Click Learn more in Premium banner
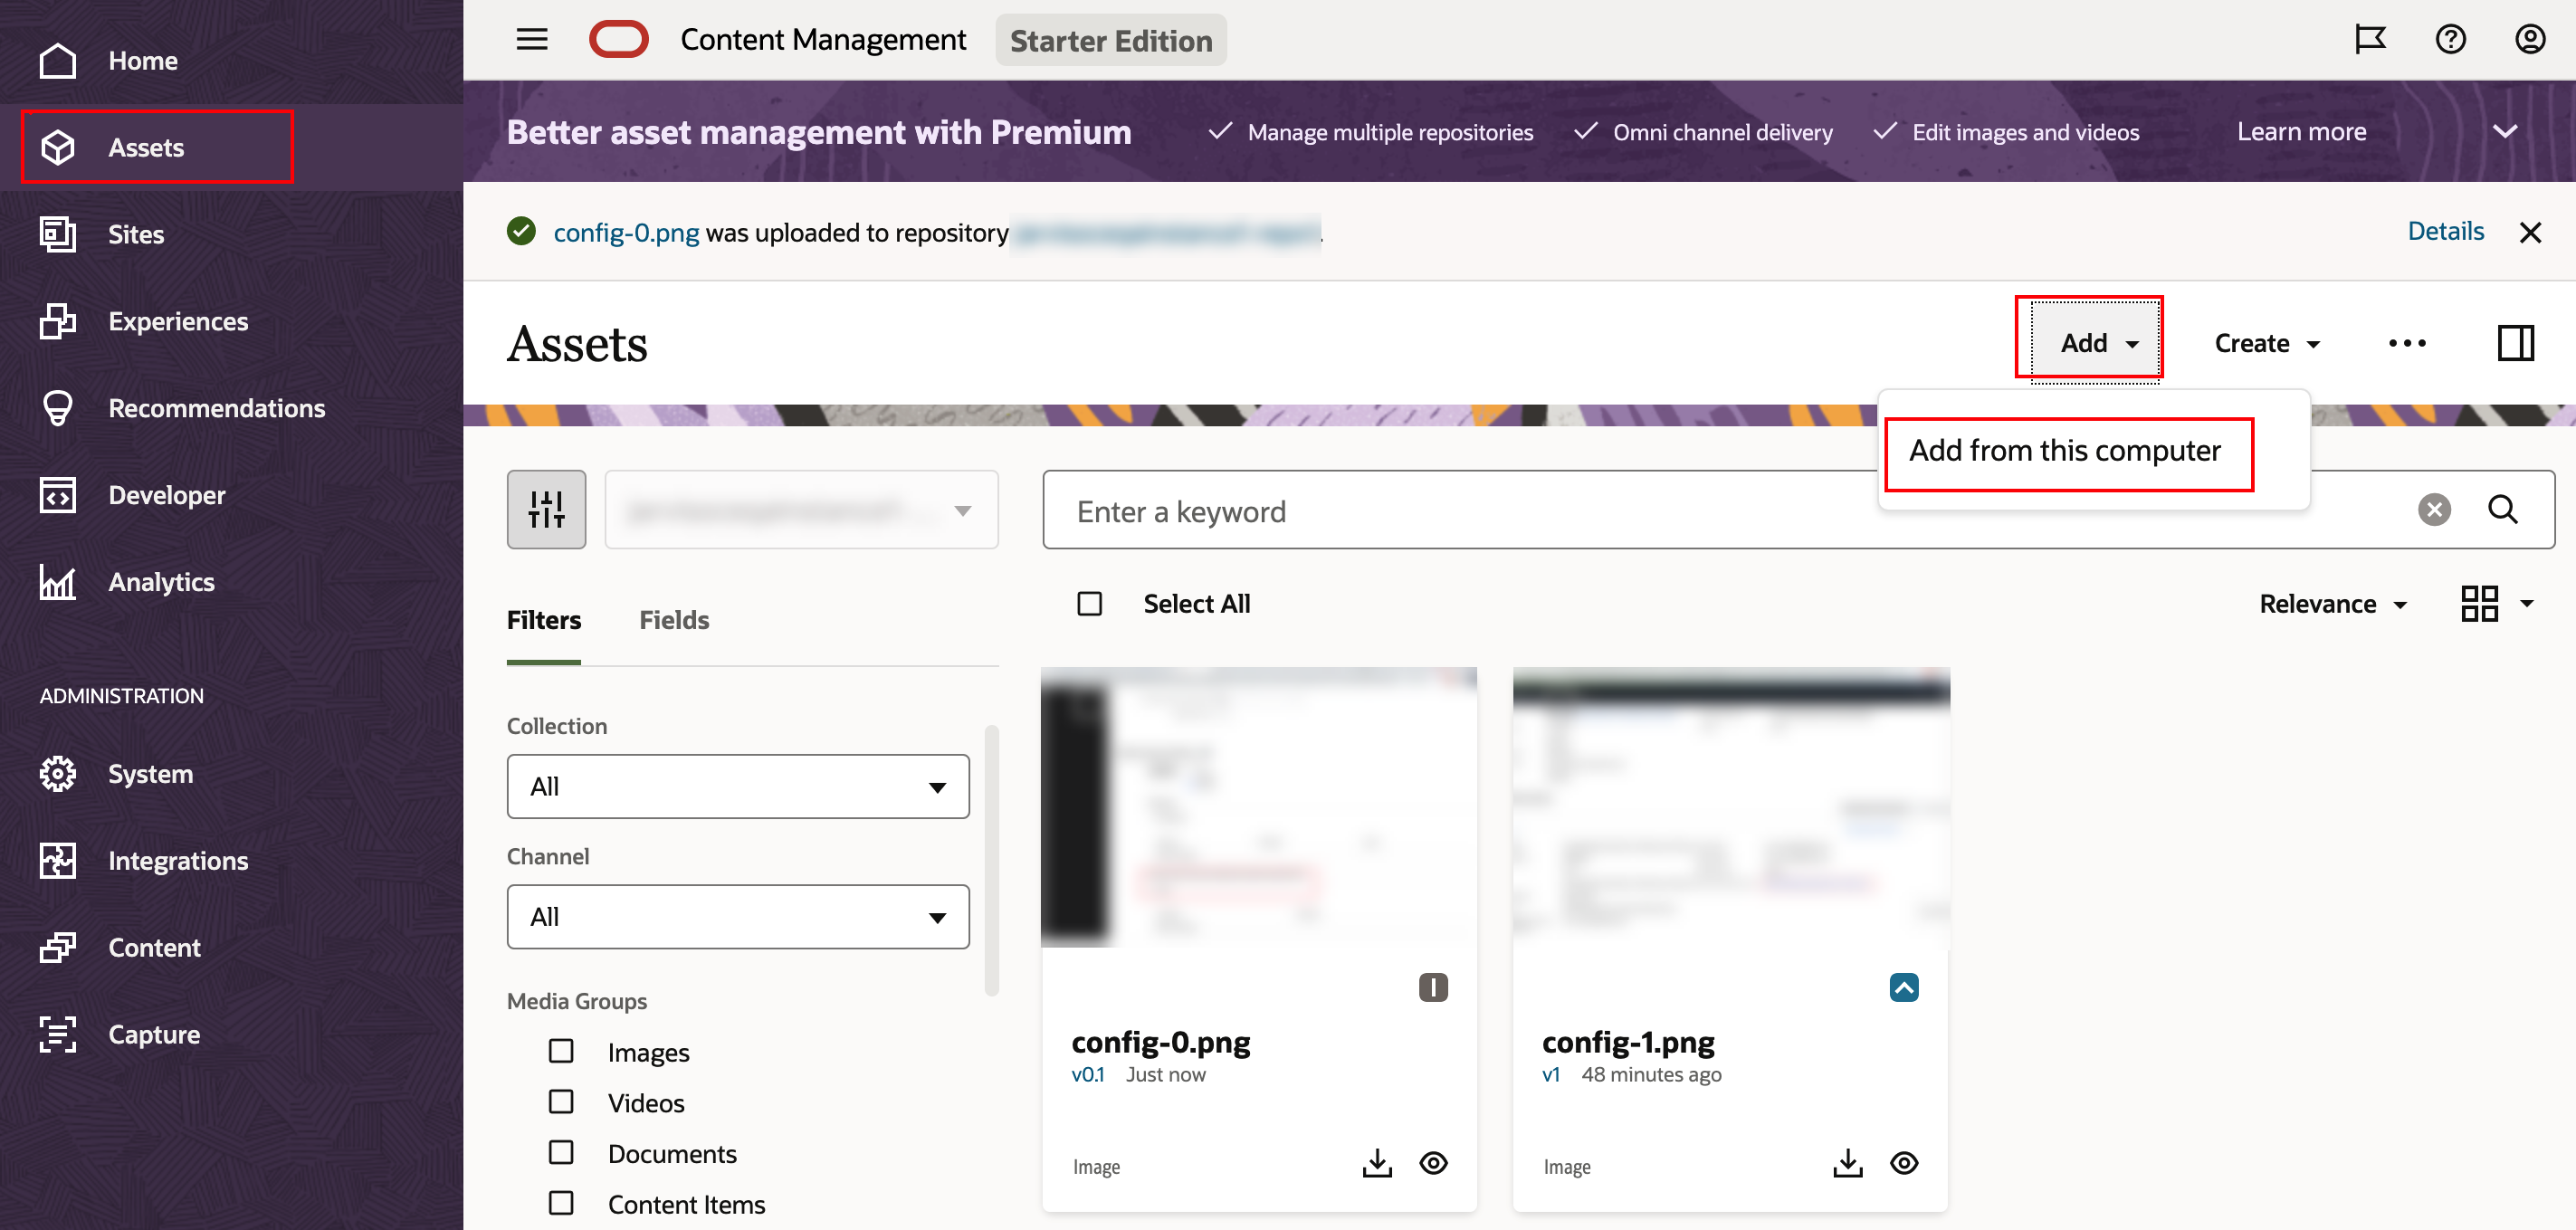This screenshot has width=2576, height=1230. (x=2301, y=132)
